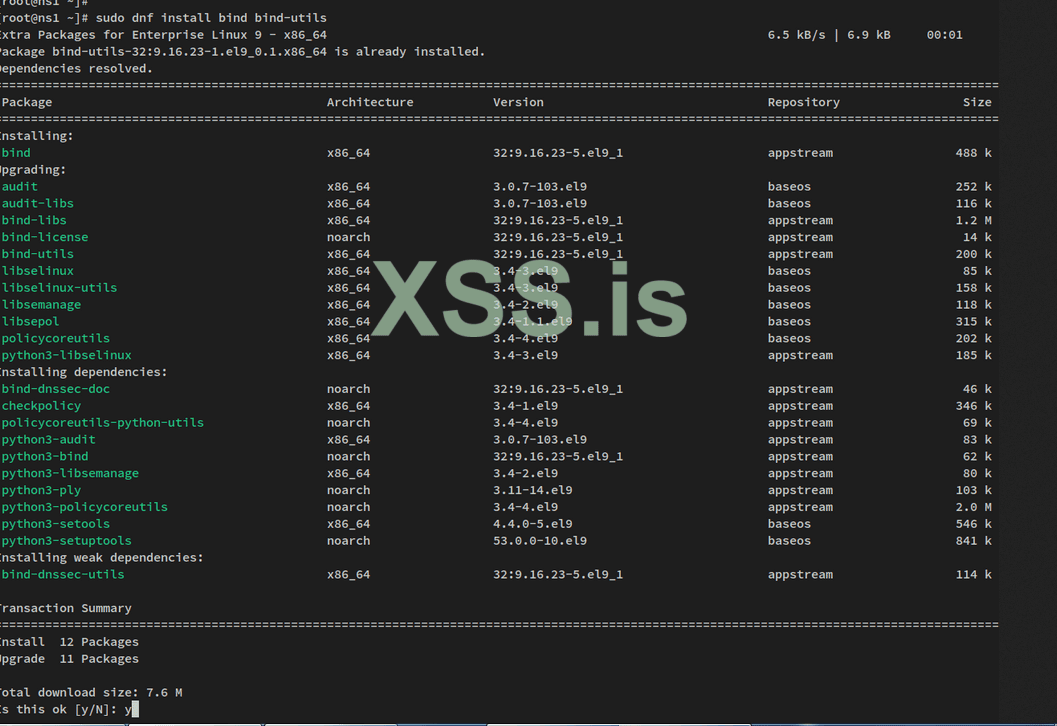Click the 'libselinux' package name in Upgrading list

pos(38,271)
